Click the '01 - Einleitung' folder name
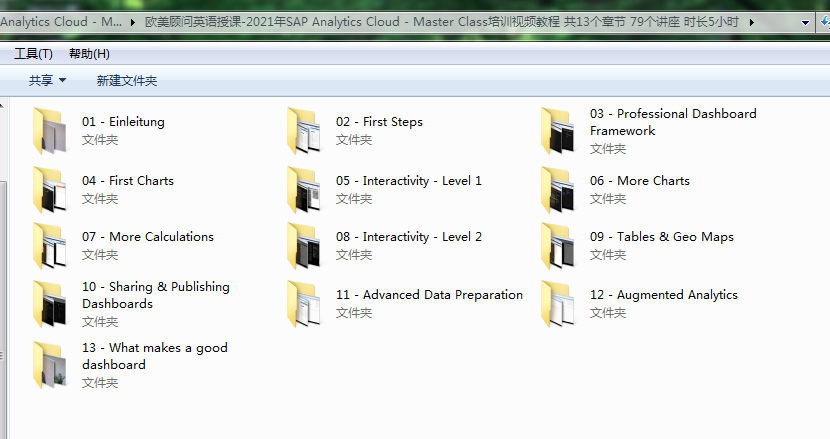 [x=123, y=122]
